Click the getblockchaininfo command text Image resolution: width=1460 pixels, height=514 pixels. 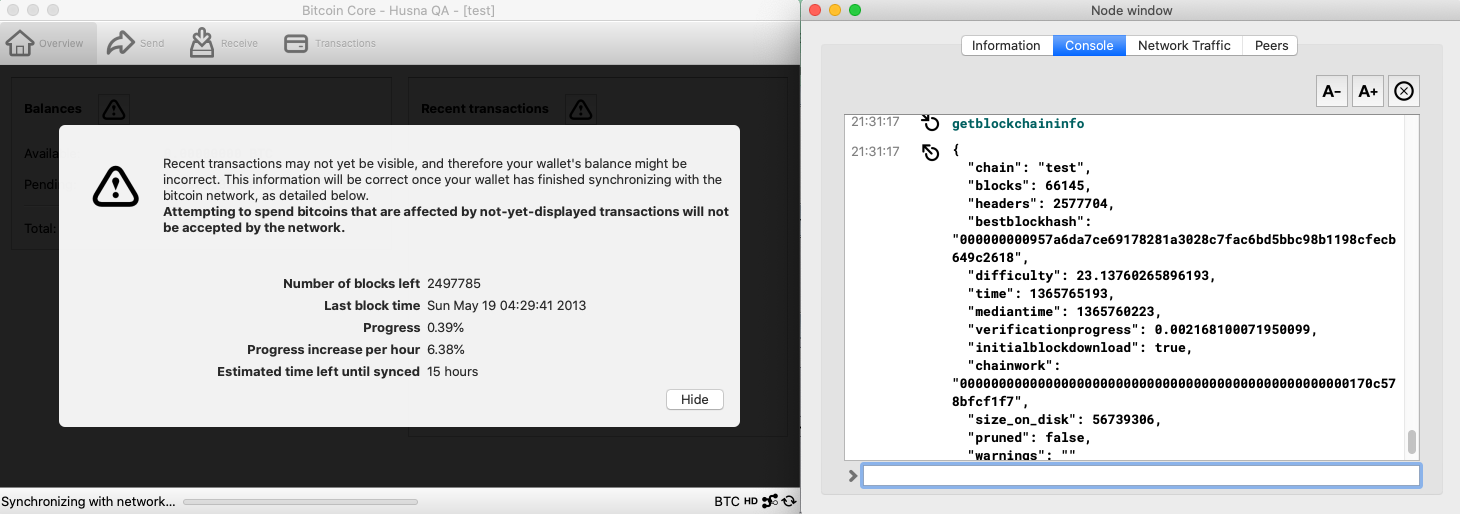click(1018, 123)
